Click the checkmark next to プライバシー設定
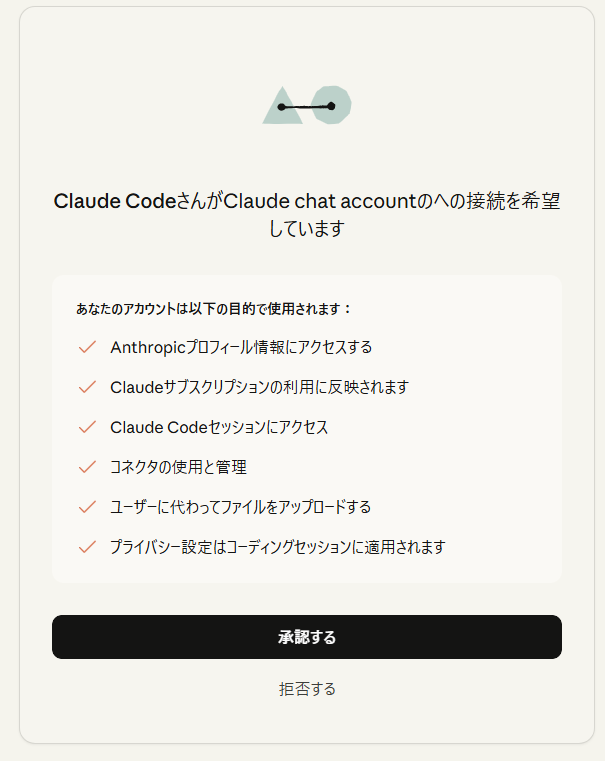Screen dimensions: 605x761 (x=87, y=547)
